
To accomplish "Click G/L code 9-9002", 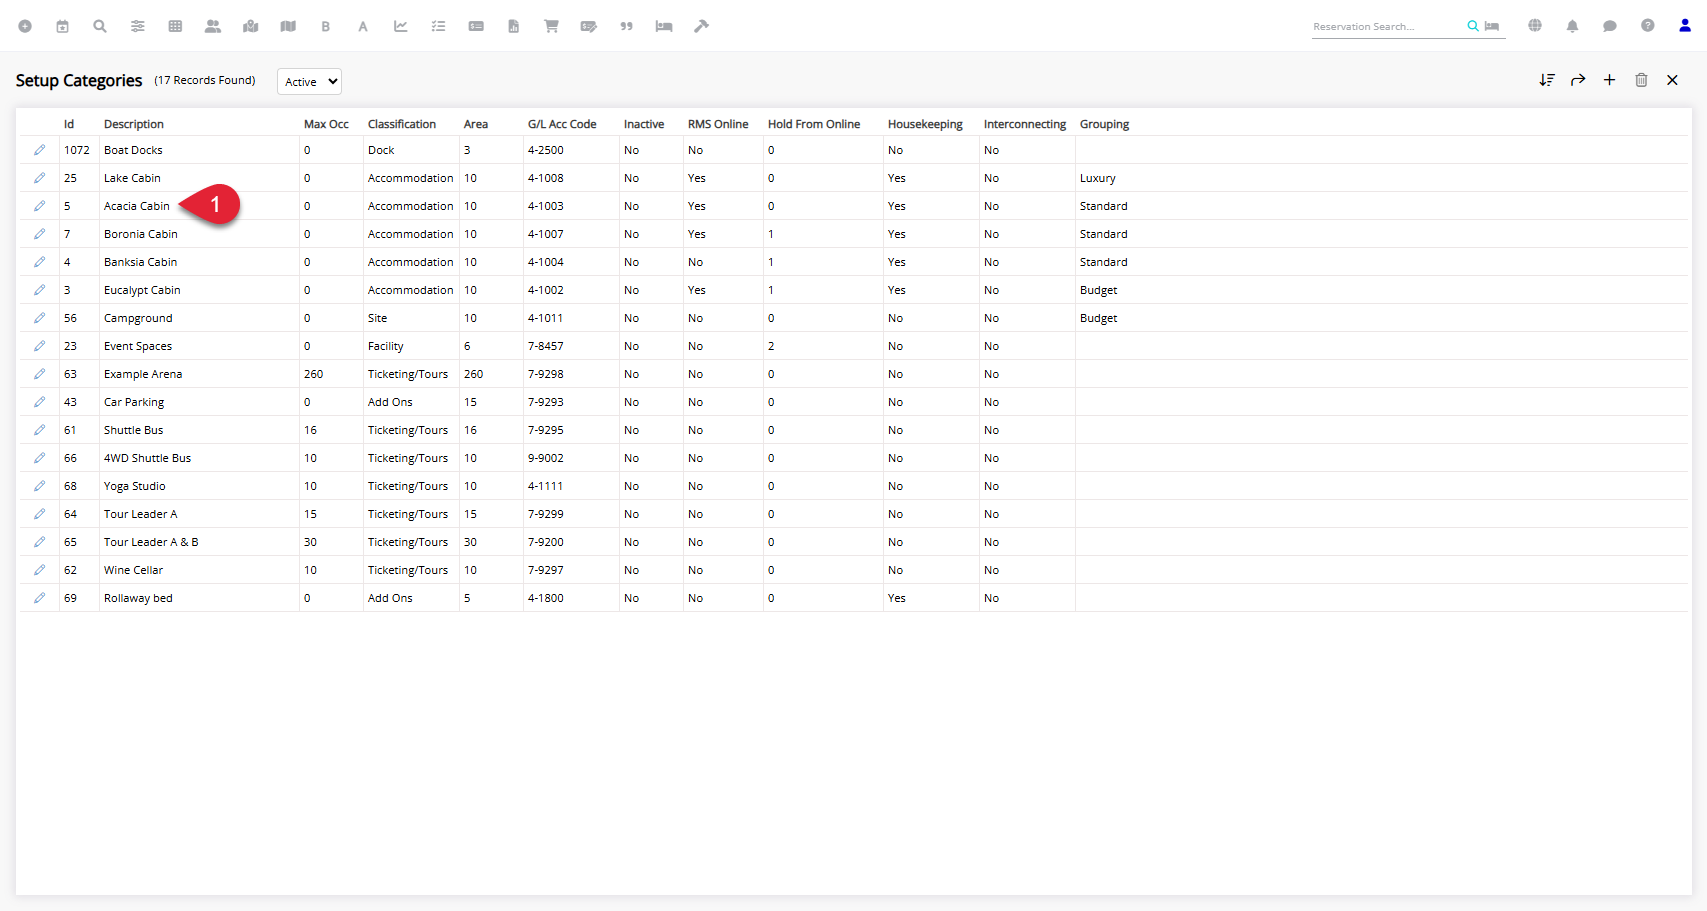I will coord(546,458).
